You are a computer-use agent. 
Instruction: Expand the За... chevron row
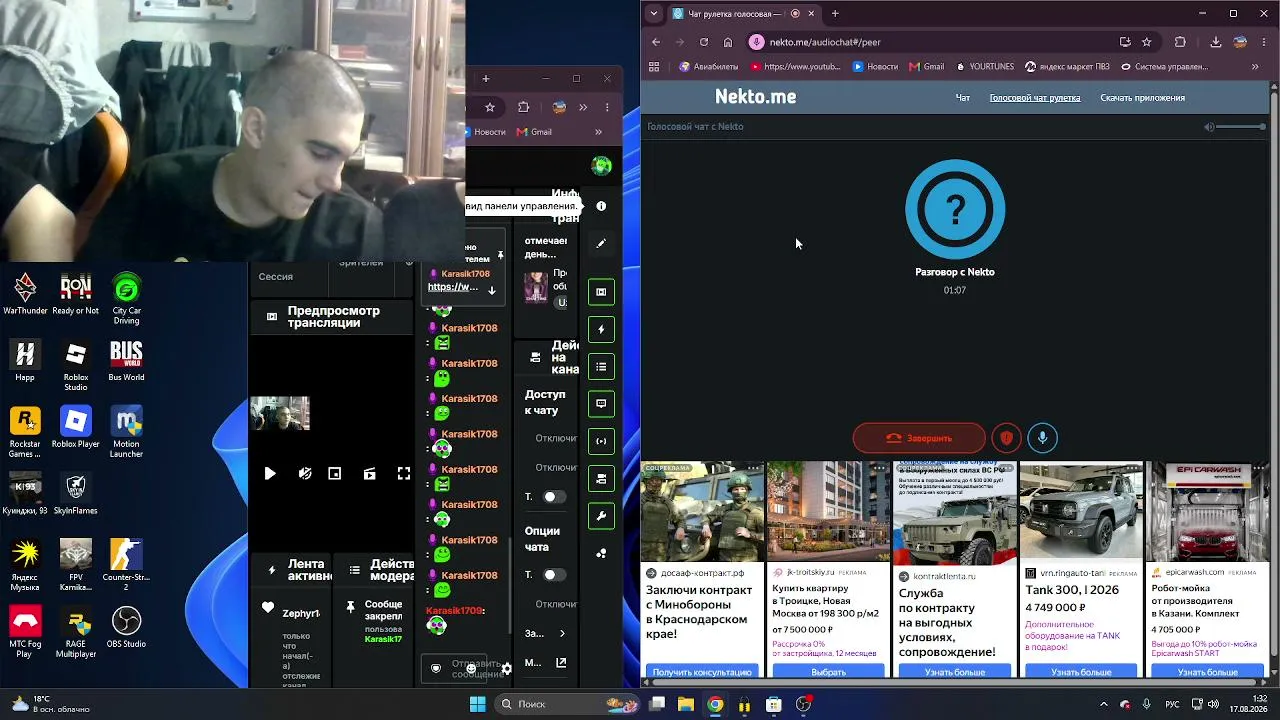pos(546,633)
